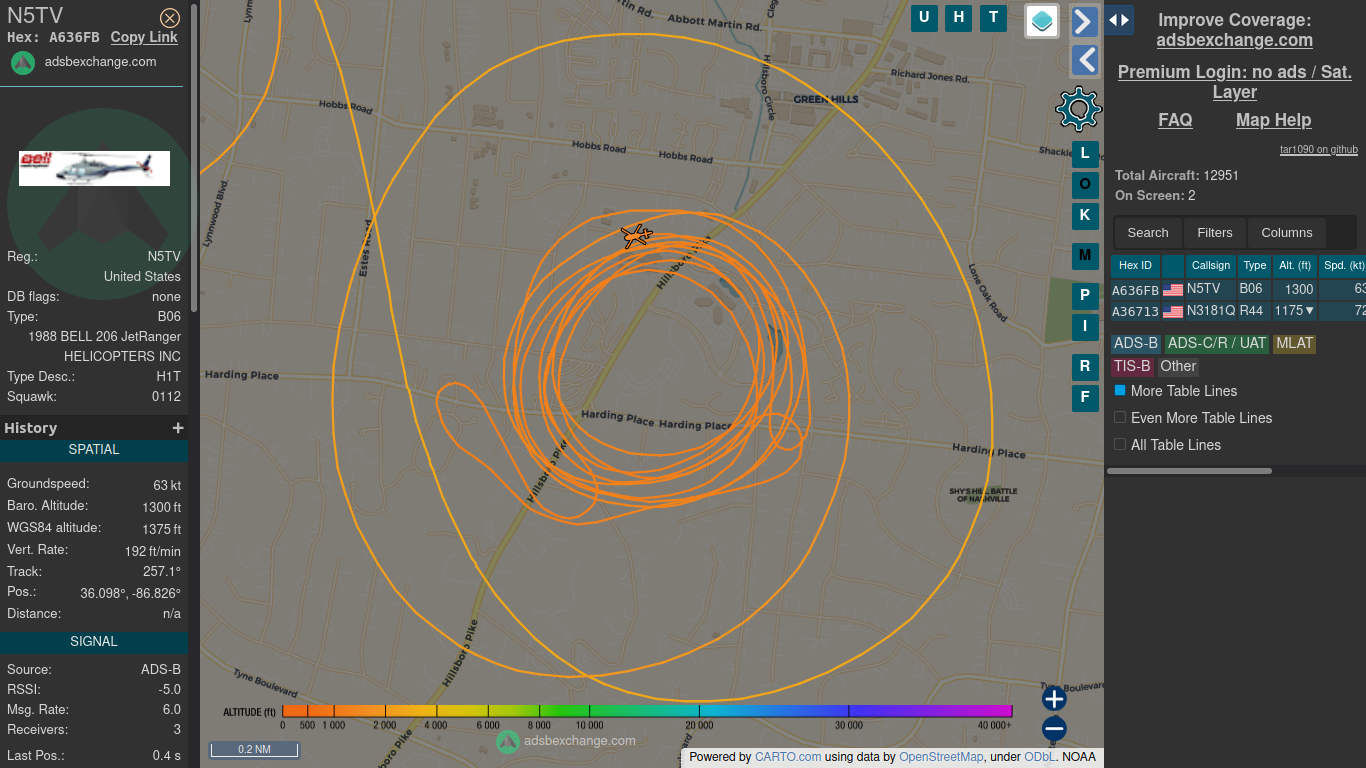Toggle the MLAT source filter
This screenshot has height=768, width=1366.
point(1294,343)
